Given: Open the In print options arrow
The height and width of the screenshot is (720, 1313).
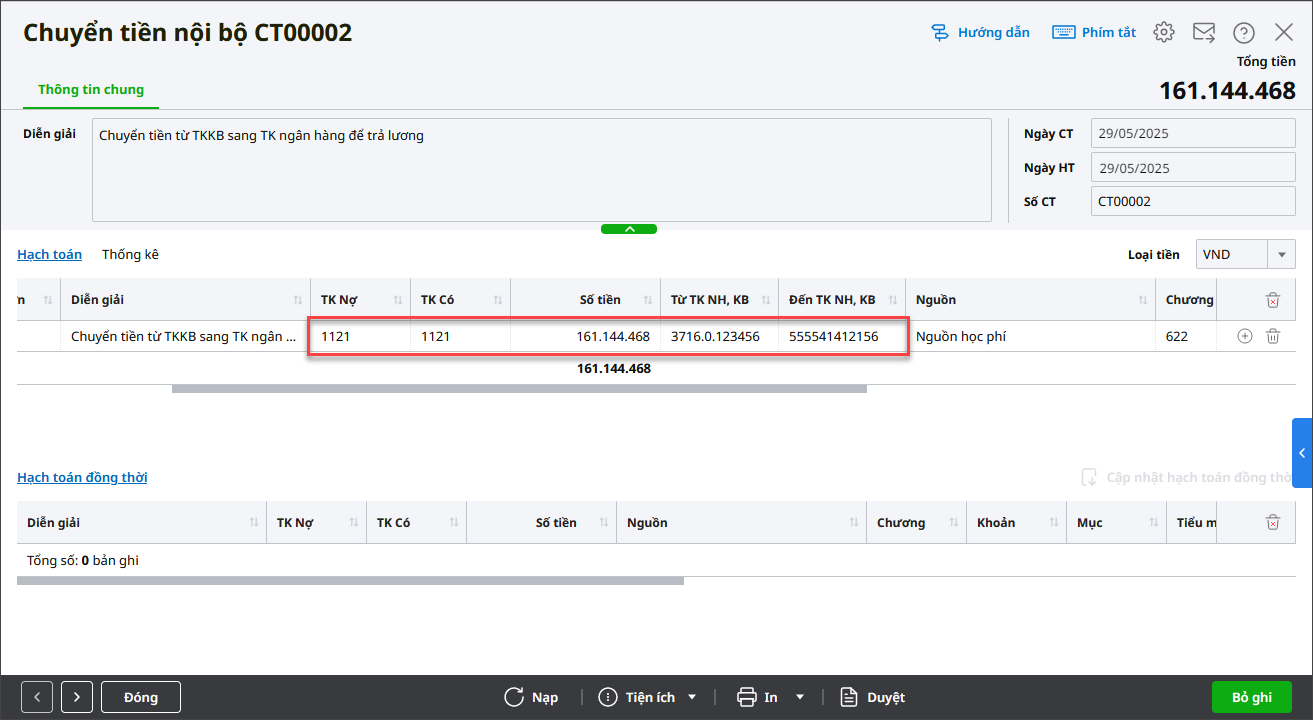Looking at the screenshot, I should 799,697.
